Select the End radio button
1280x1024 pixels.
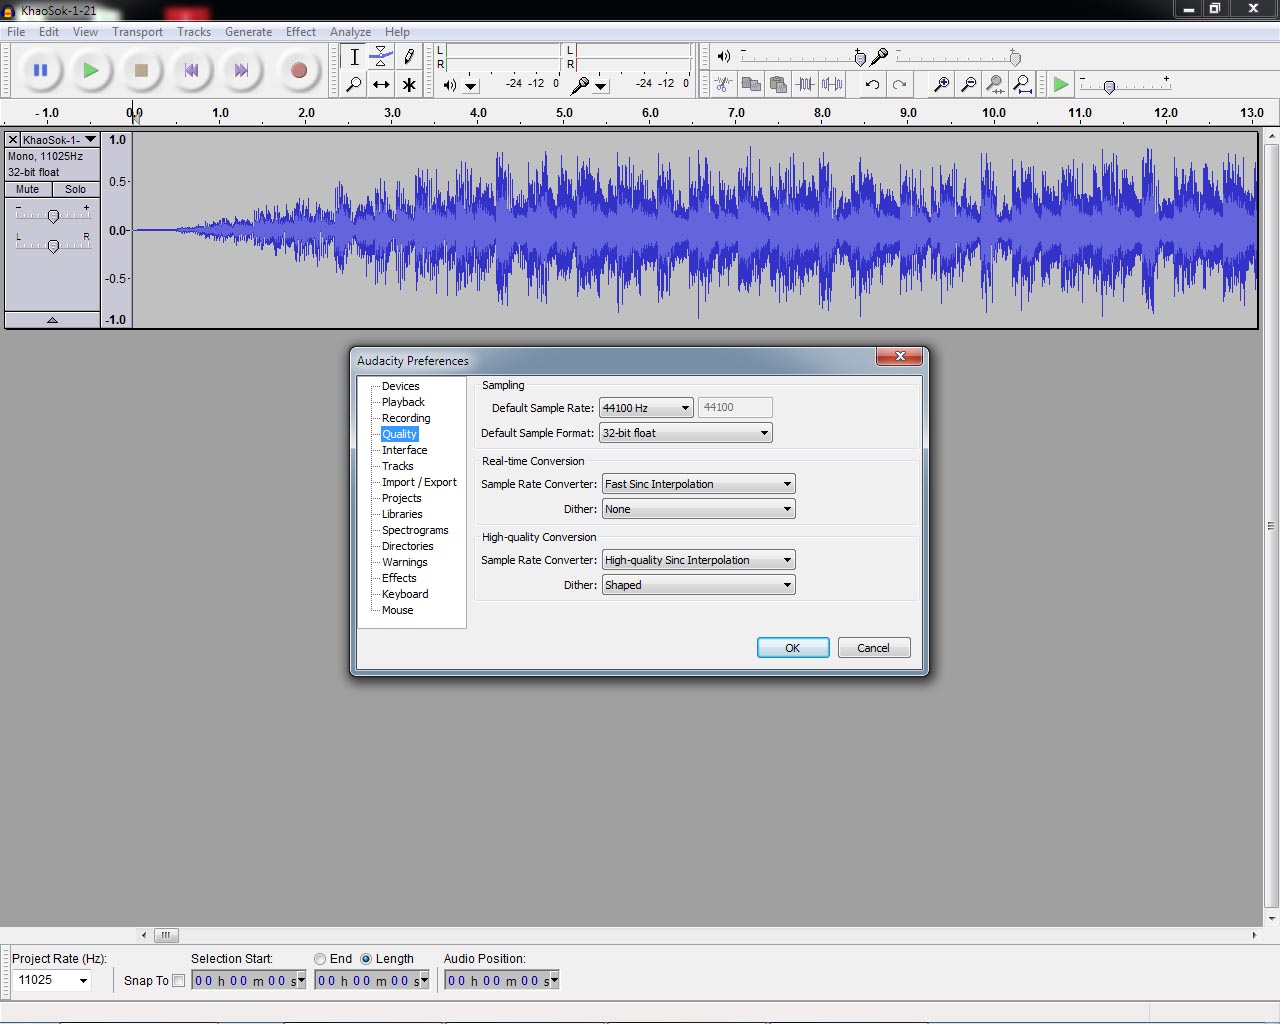(x=320, y=959)
